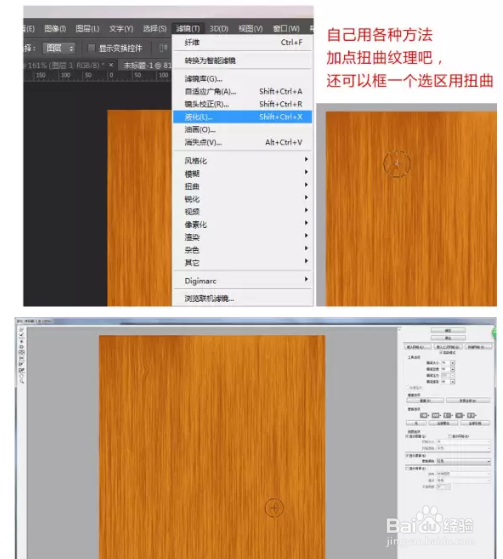
Task: Choose 滤镜库(G)... from the filter menu
Action: click(x=242, y=79)
